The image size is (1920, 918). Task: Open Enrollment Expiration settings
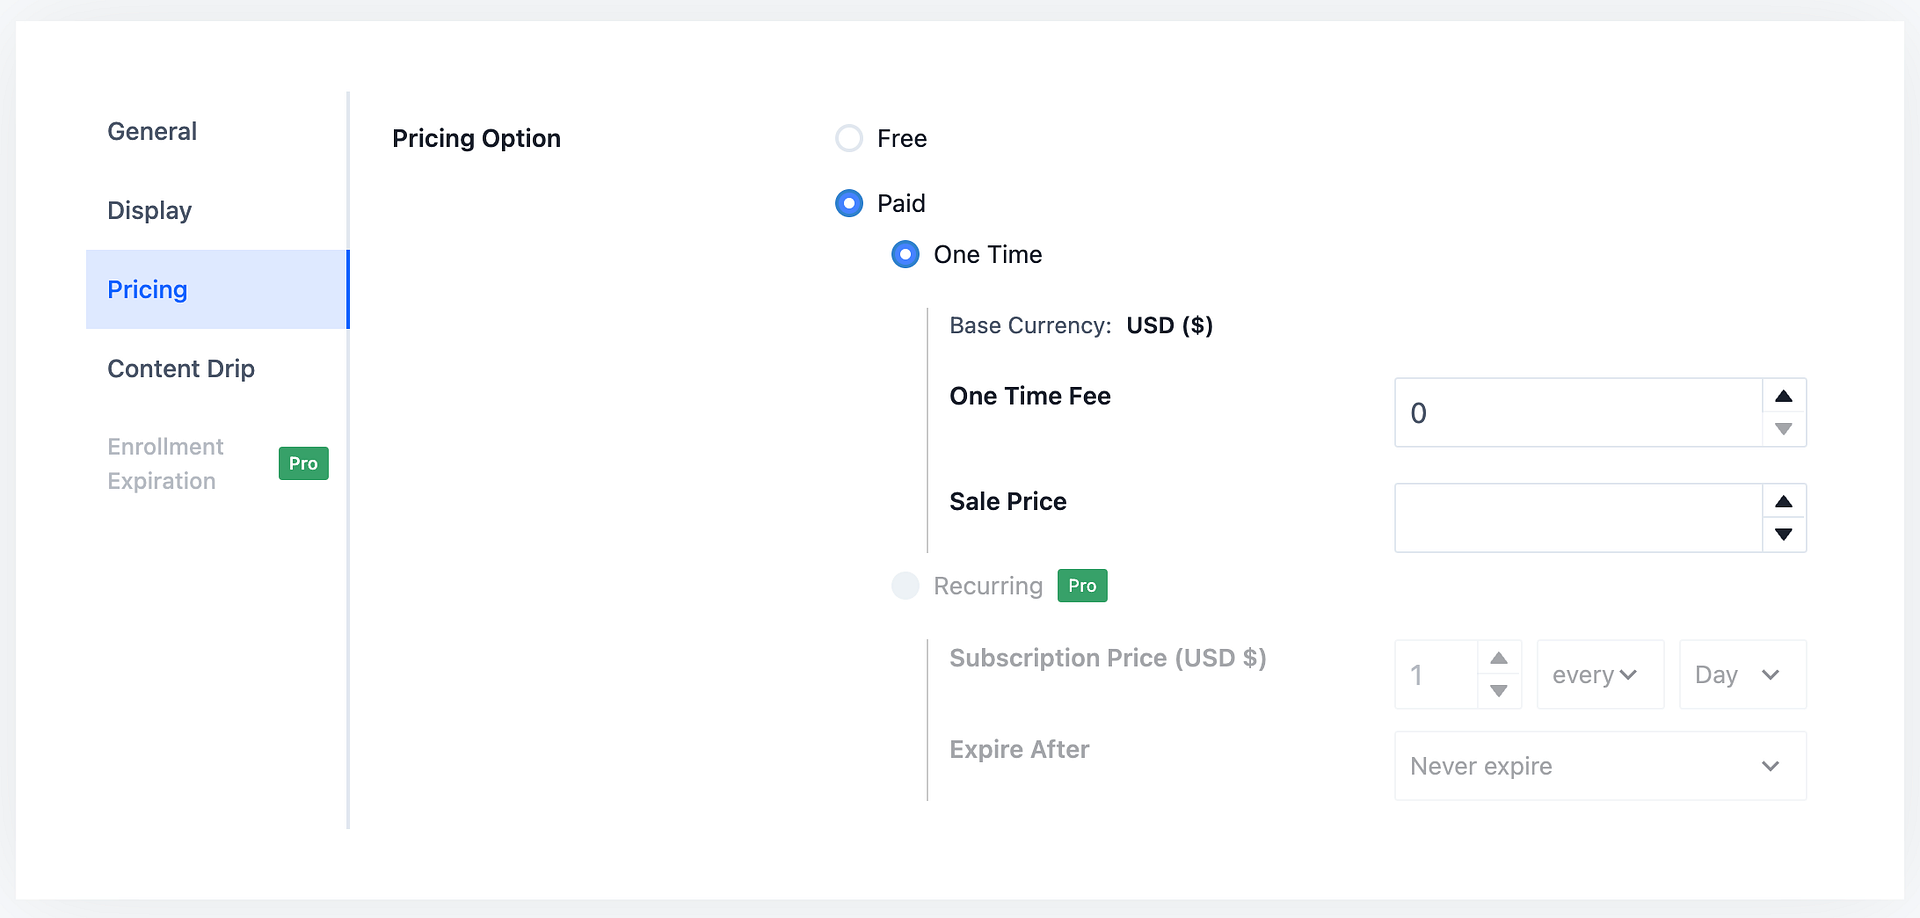point(165,463)
